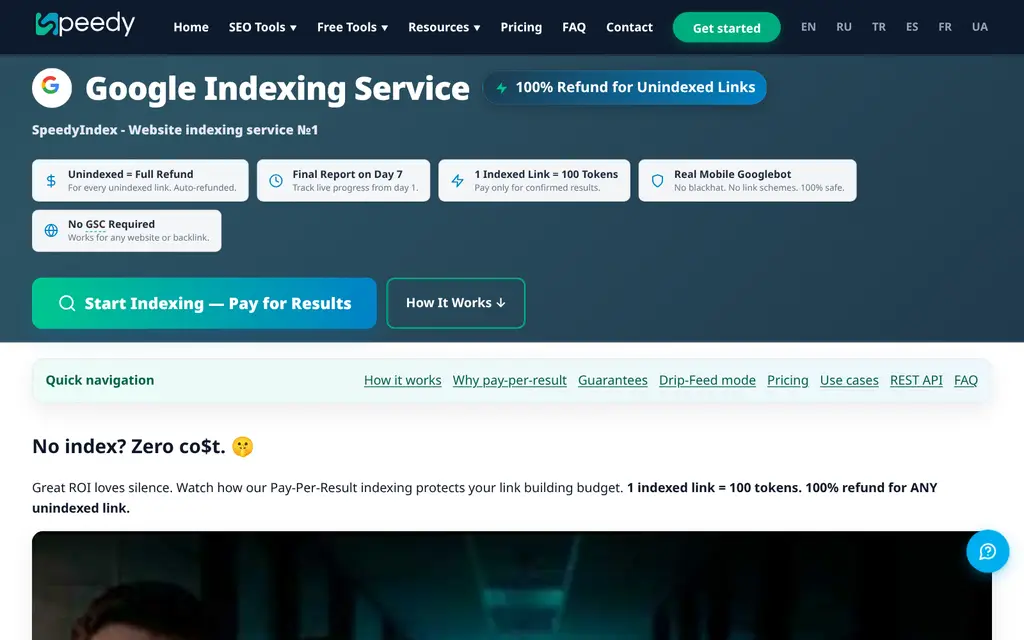The image size is (1024, 640).
Task: Click the Real Mobile Googlebot card text
Action: [x=759, y=180]
